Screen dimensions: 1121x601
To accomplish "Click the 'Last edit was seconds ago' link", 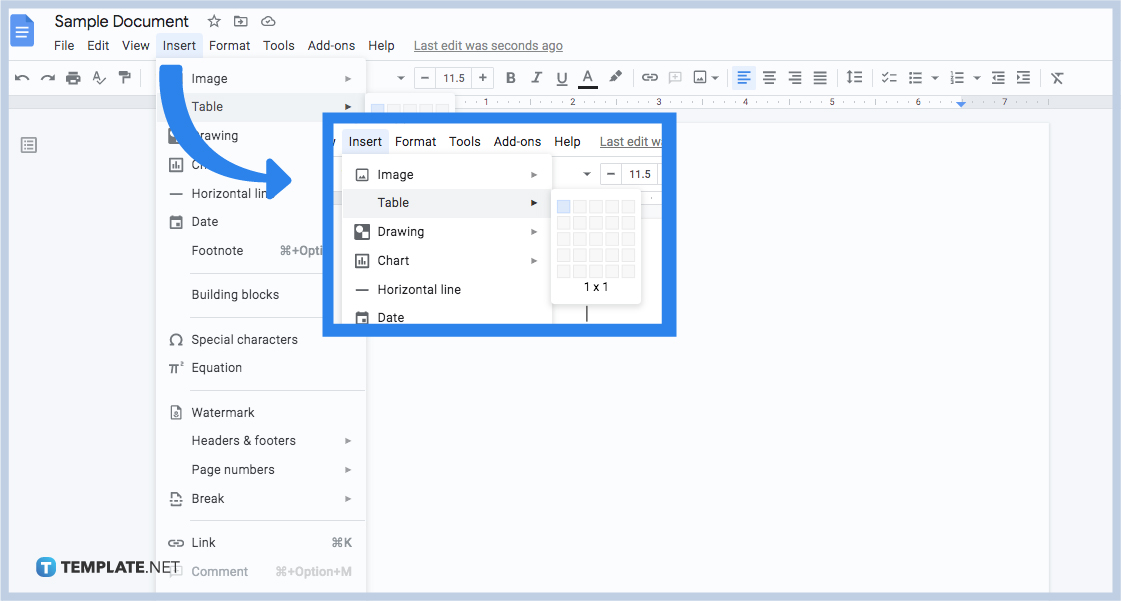I will point(488,45).
